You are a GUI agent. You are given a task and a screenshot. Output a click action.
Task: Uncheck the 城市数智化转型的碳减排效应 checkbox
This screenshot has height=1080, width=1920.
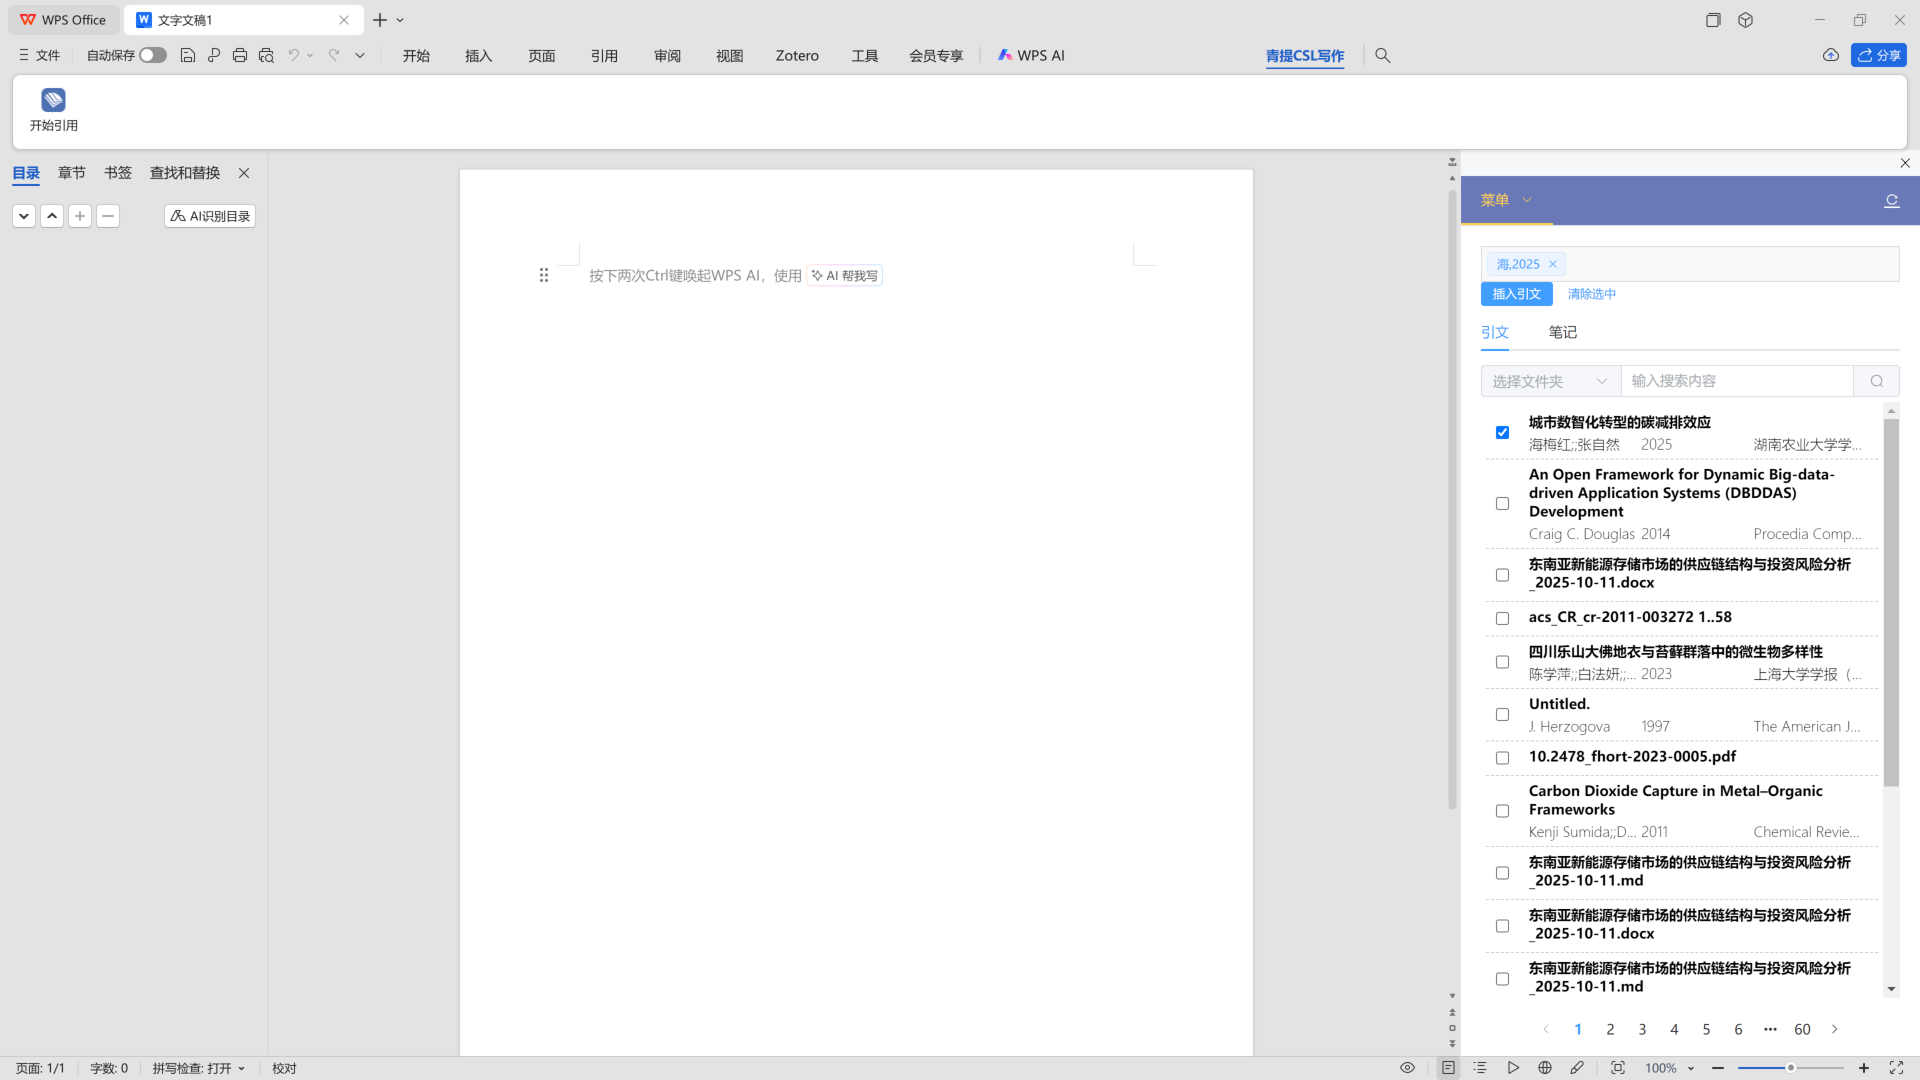point(1502,433)
